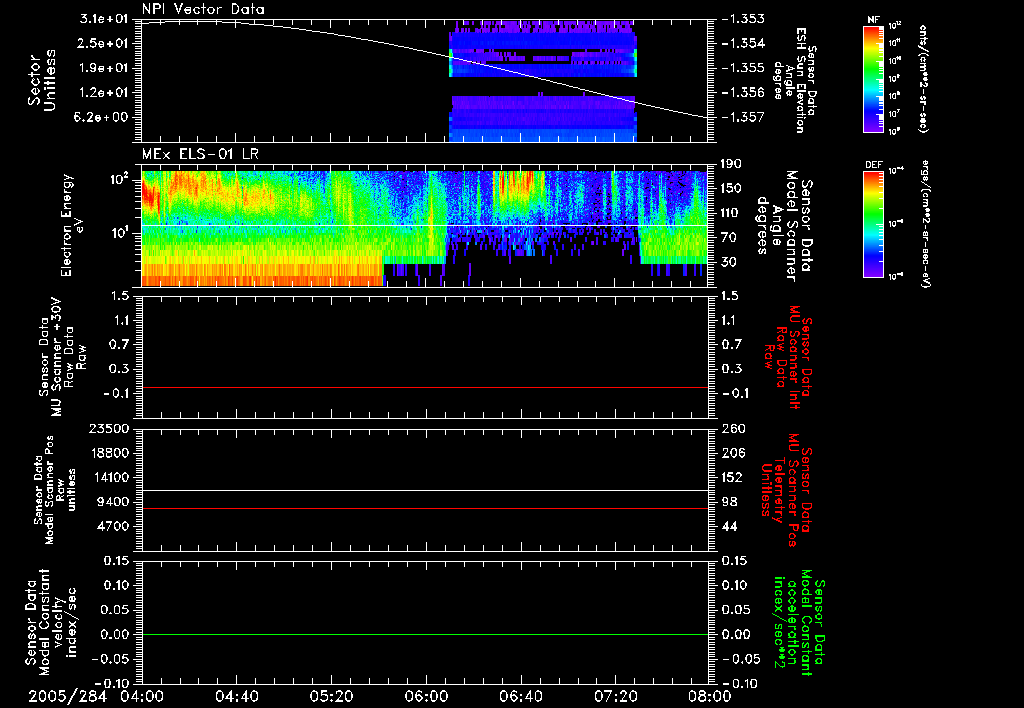Viewport: 1024px width, 708px height.
Task: Click the "260" telemetry tick label
Action: click(733, 429)
